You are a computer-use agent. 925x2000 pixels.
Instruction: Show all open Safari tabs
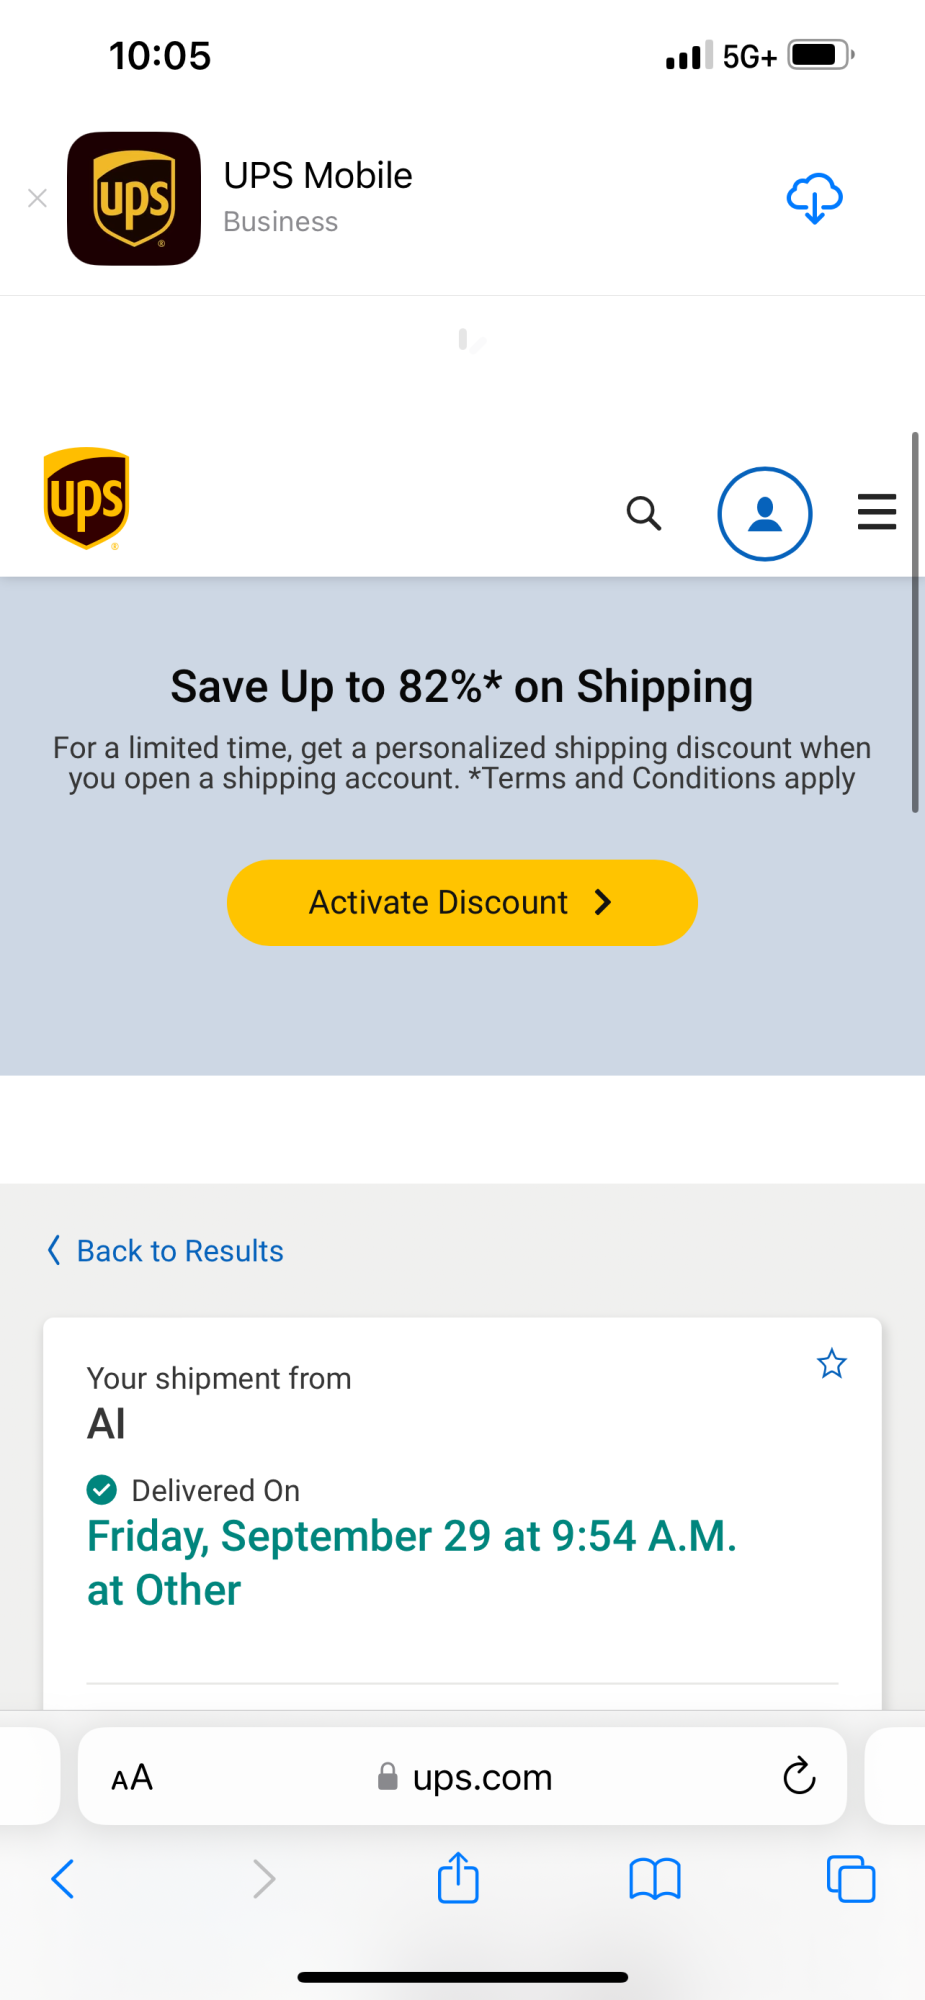[x=850, y=1879]
